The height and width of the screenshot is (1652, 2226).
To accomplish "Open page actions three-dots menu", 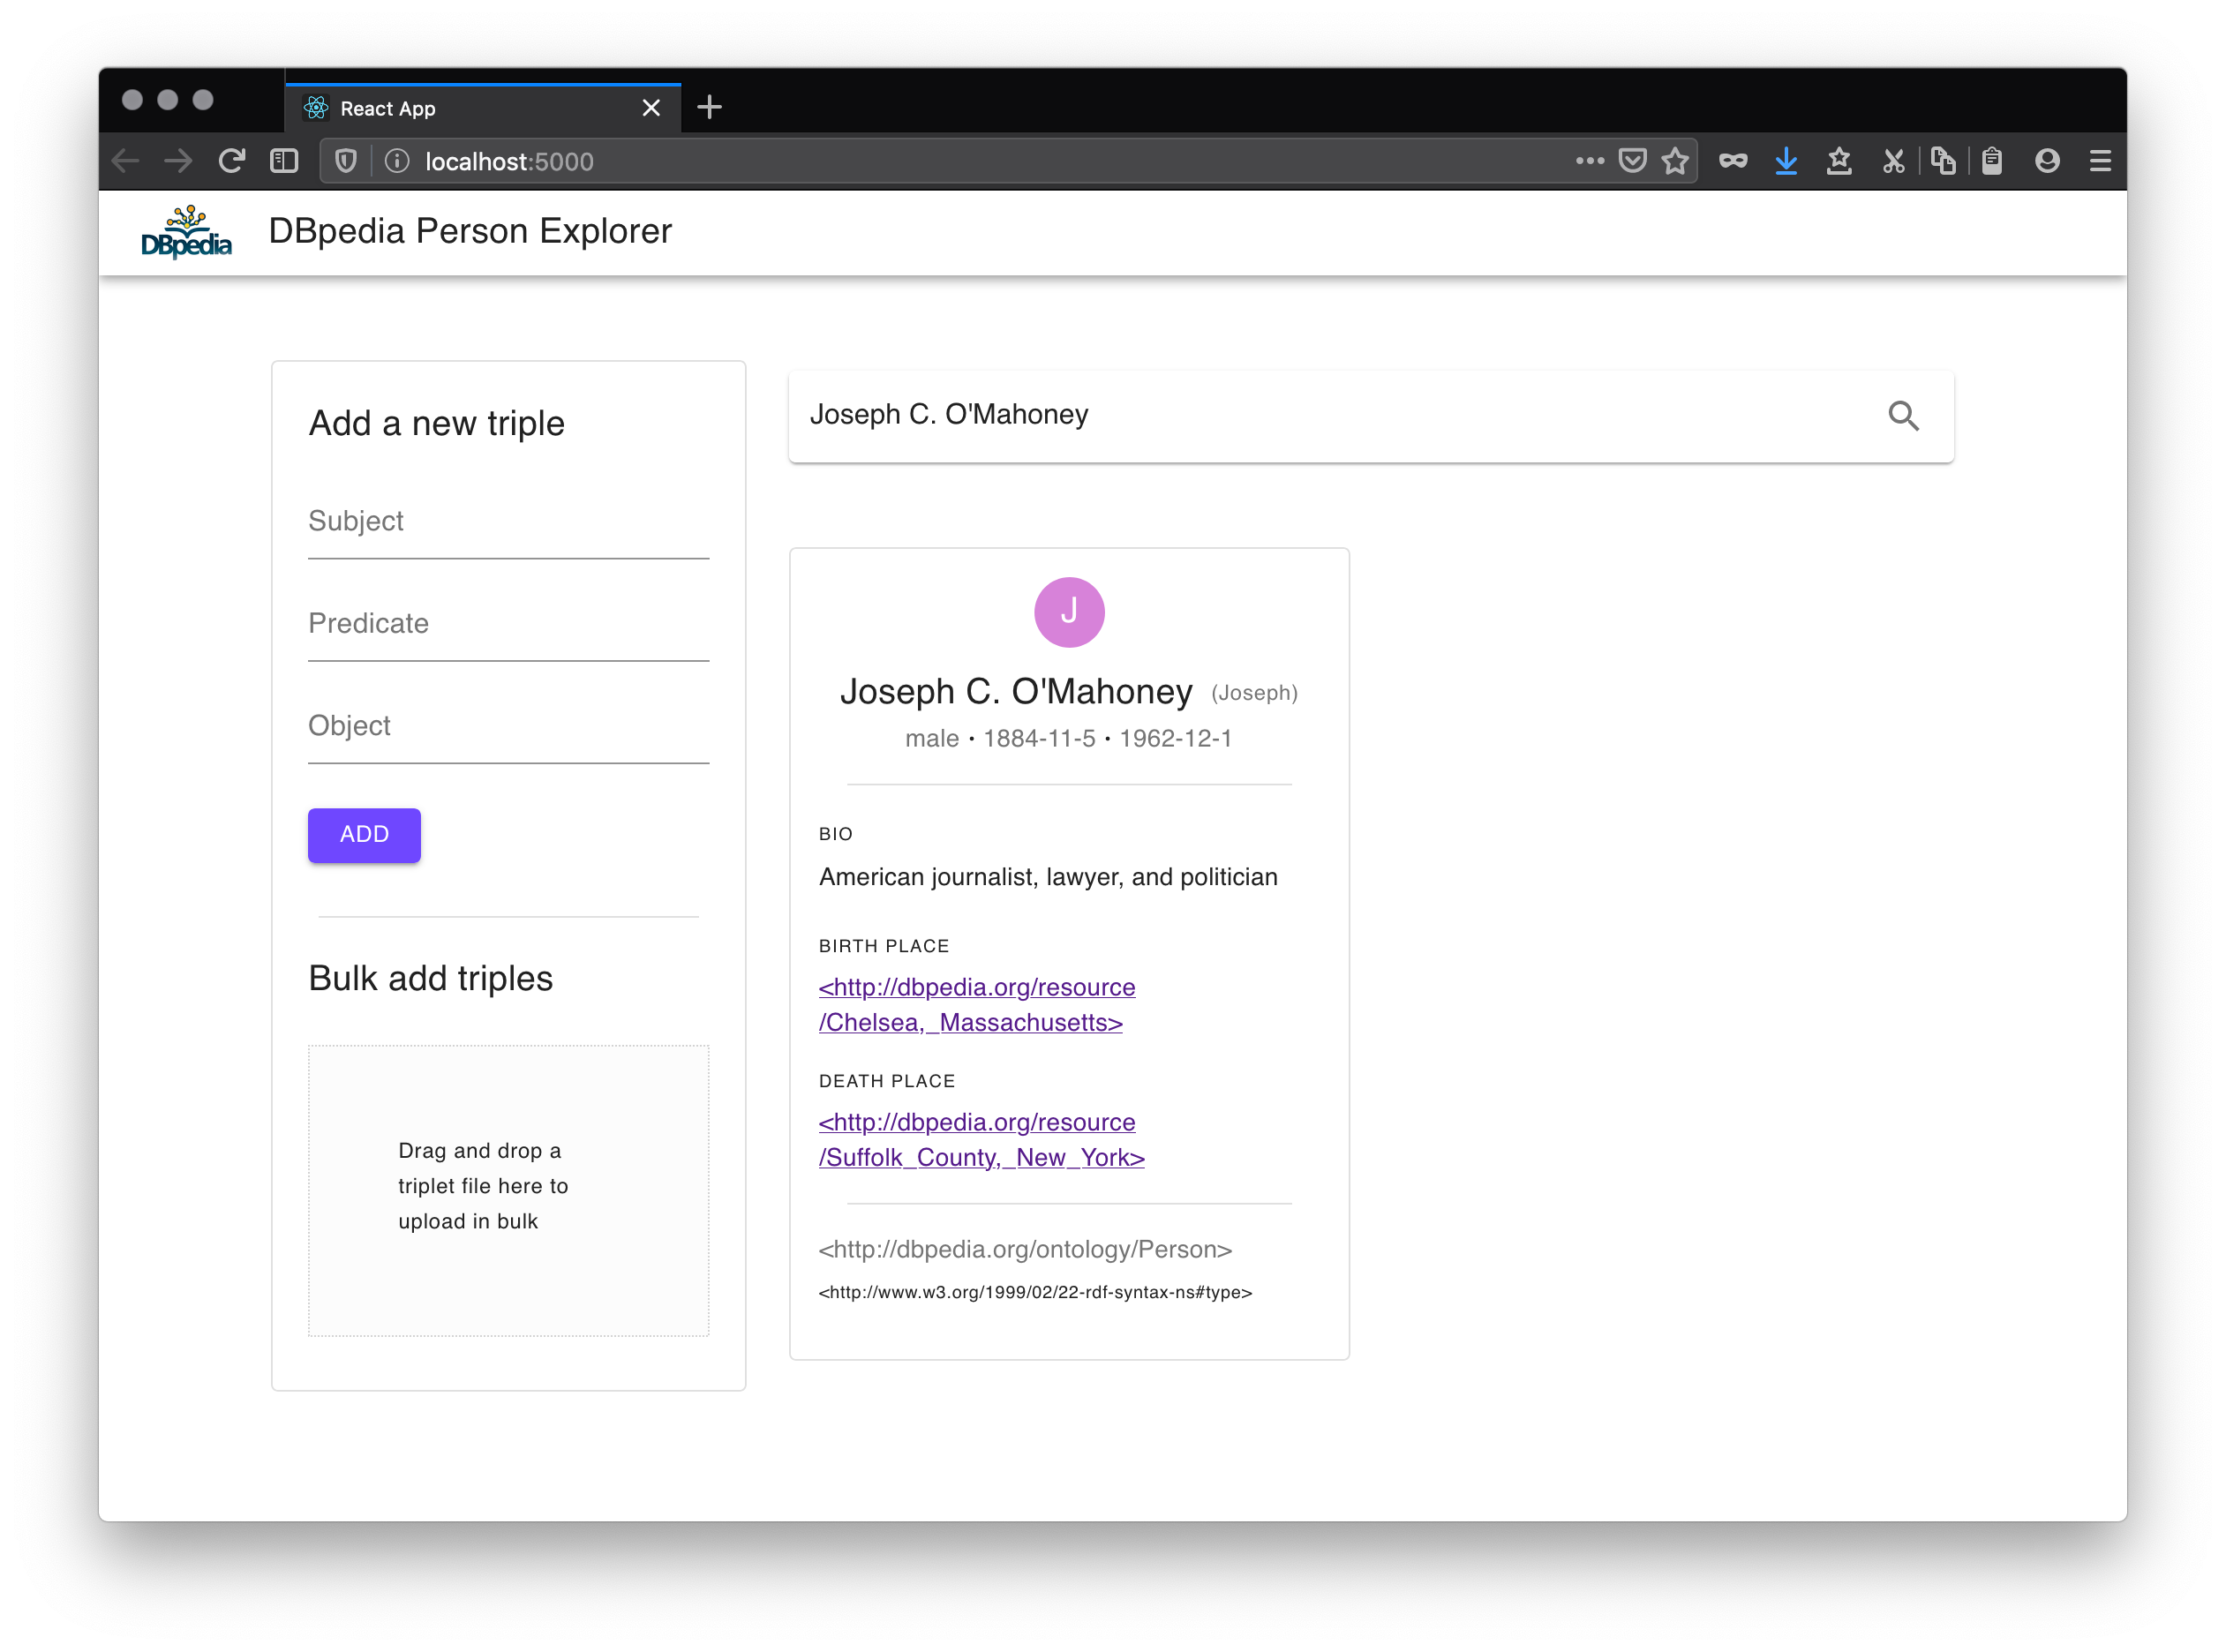I will pyautogui.click(x=1589, y=161).
